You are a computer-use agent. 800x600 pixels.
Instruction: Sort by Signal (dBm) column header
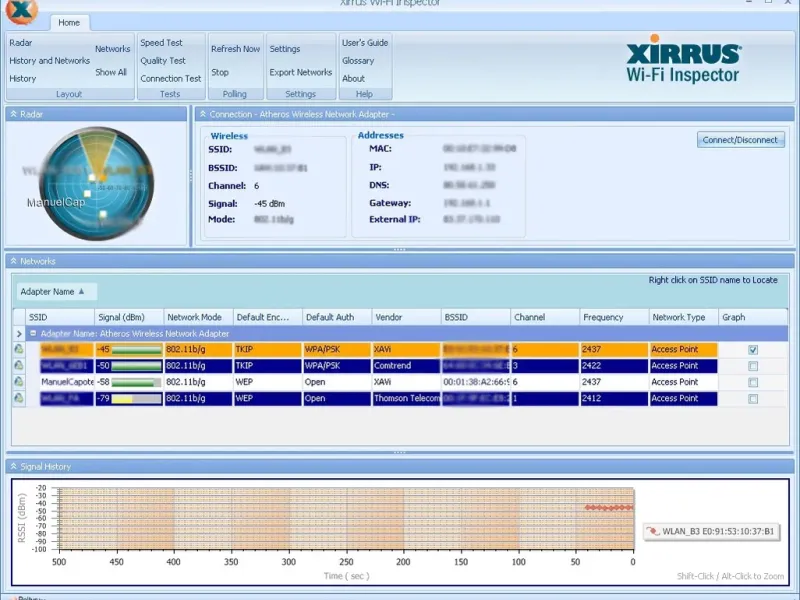[x=129, y=317]
